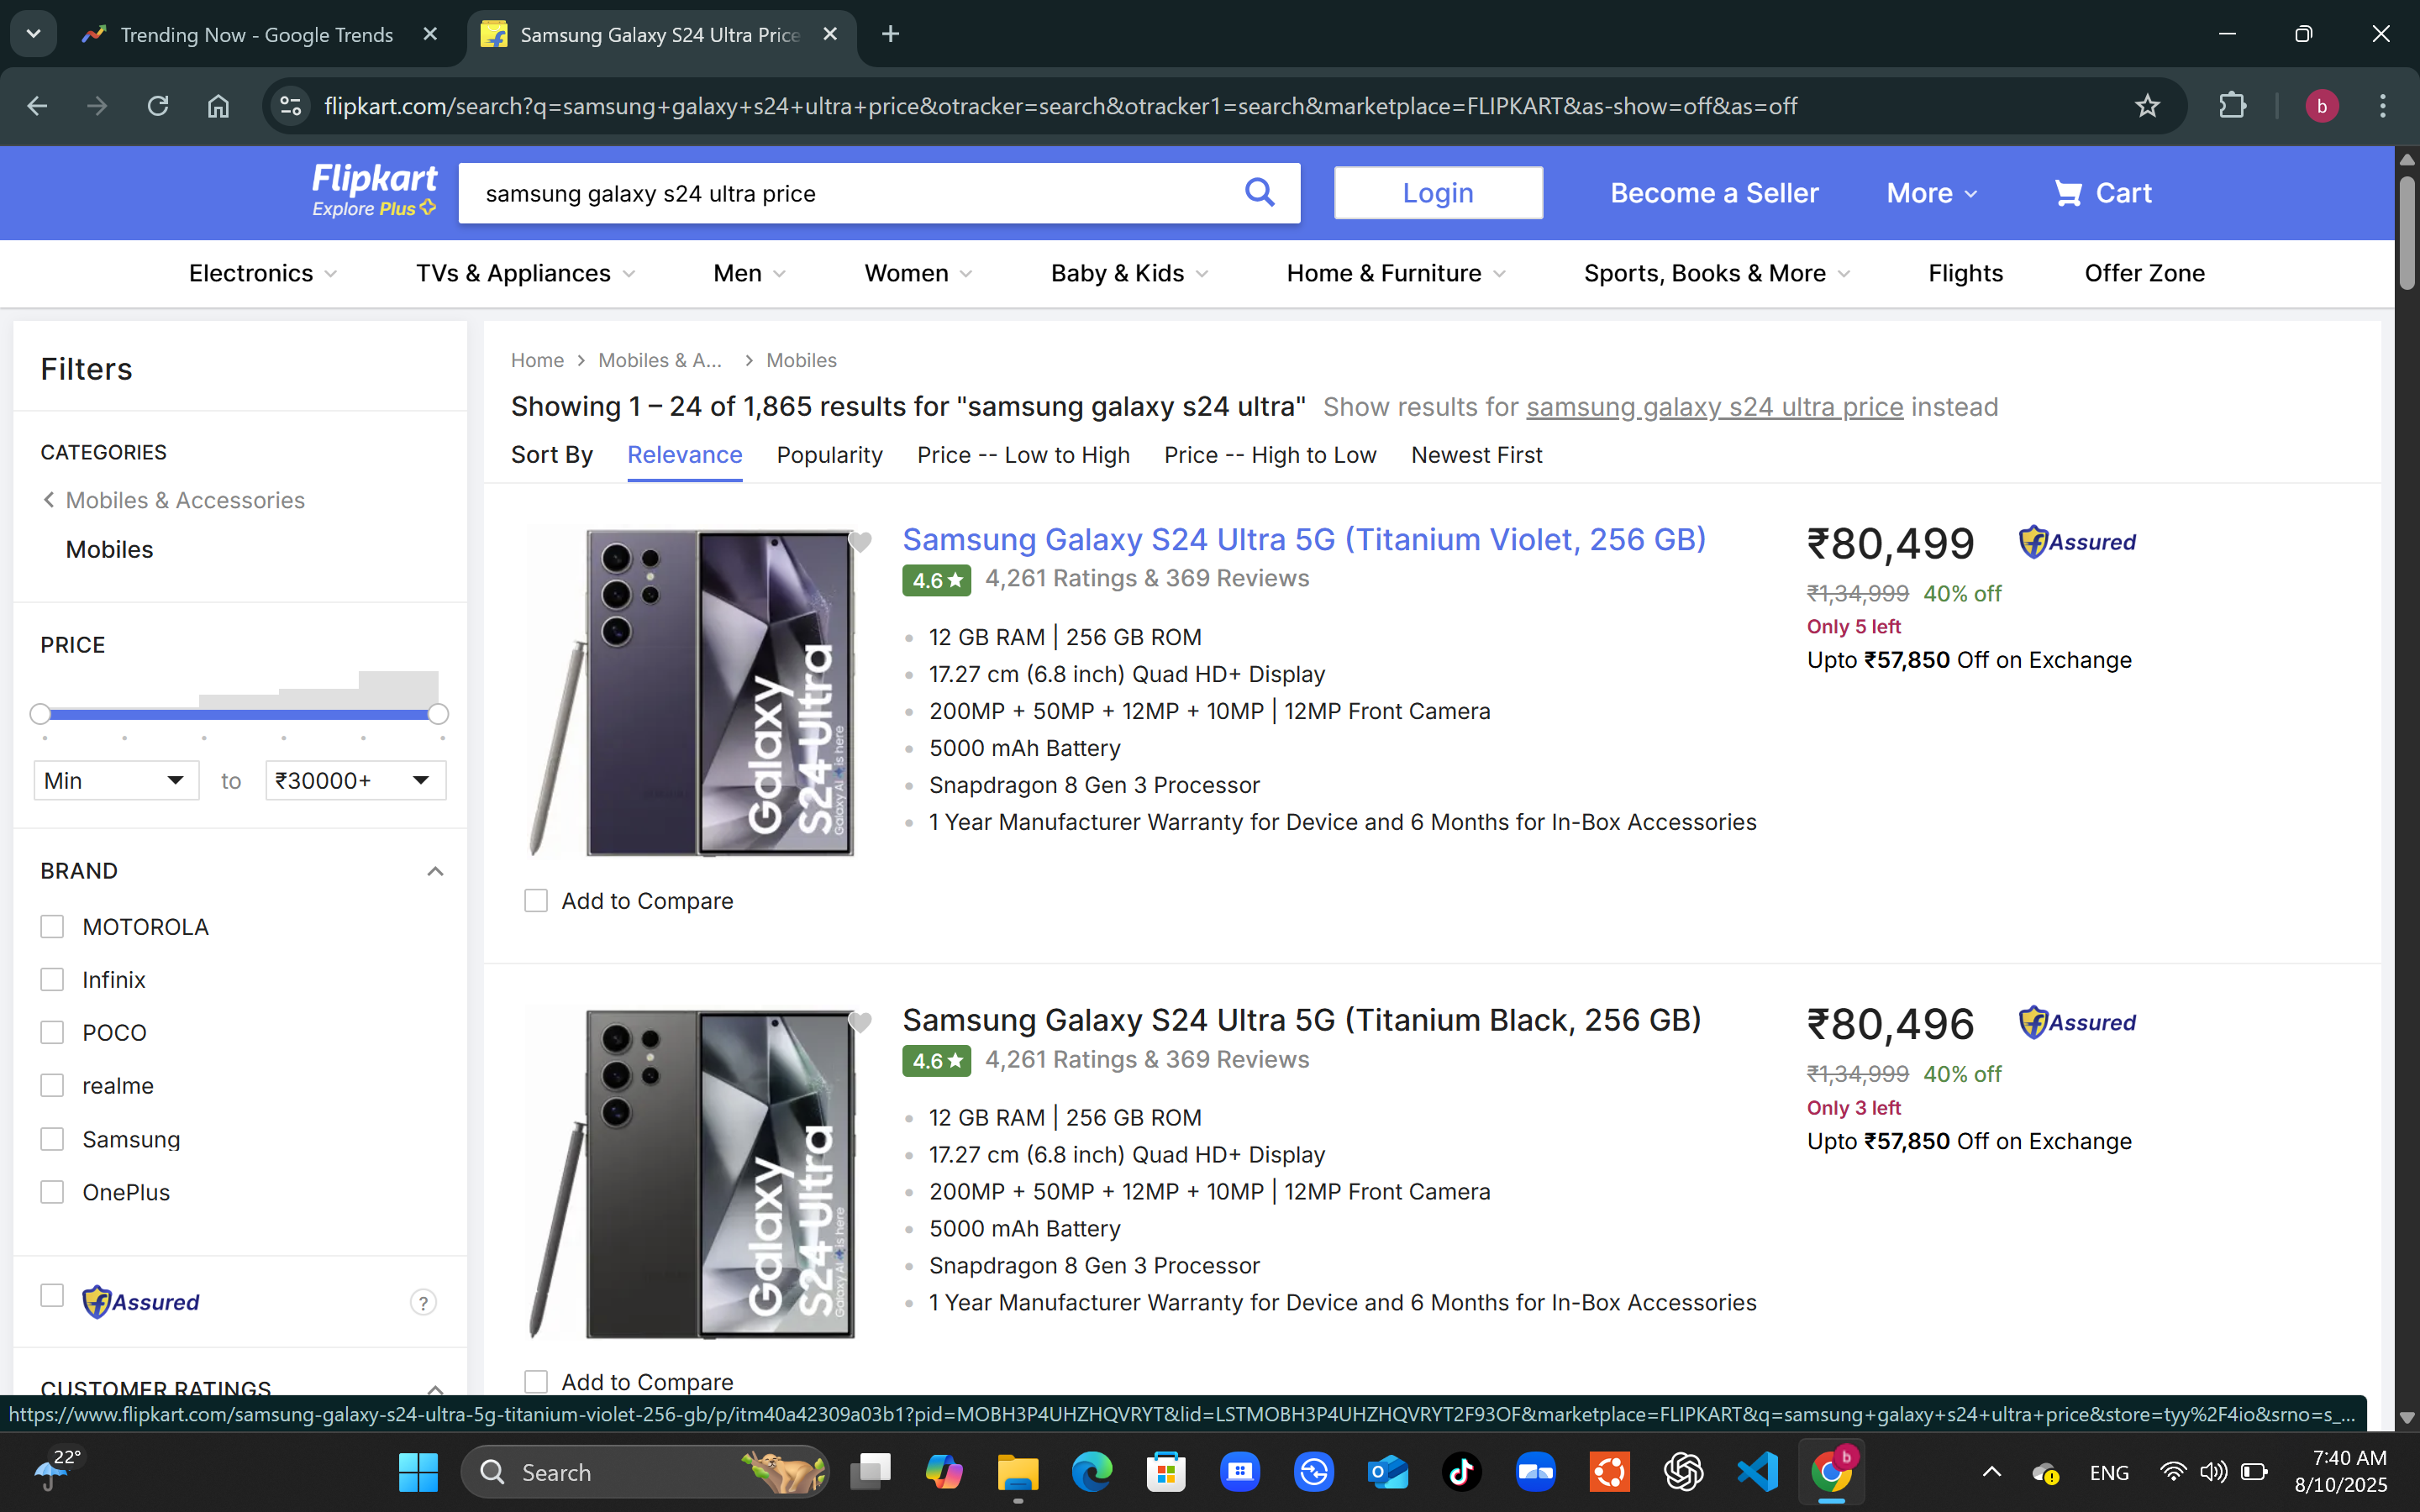Open Microsoft Store from taskbar
This screenshot has height=1512, width=2420.
point(1165,1472)
